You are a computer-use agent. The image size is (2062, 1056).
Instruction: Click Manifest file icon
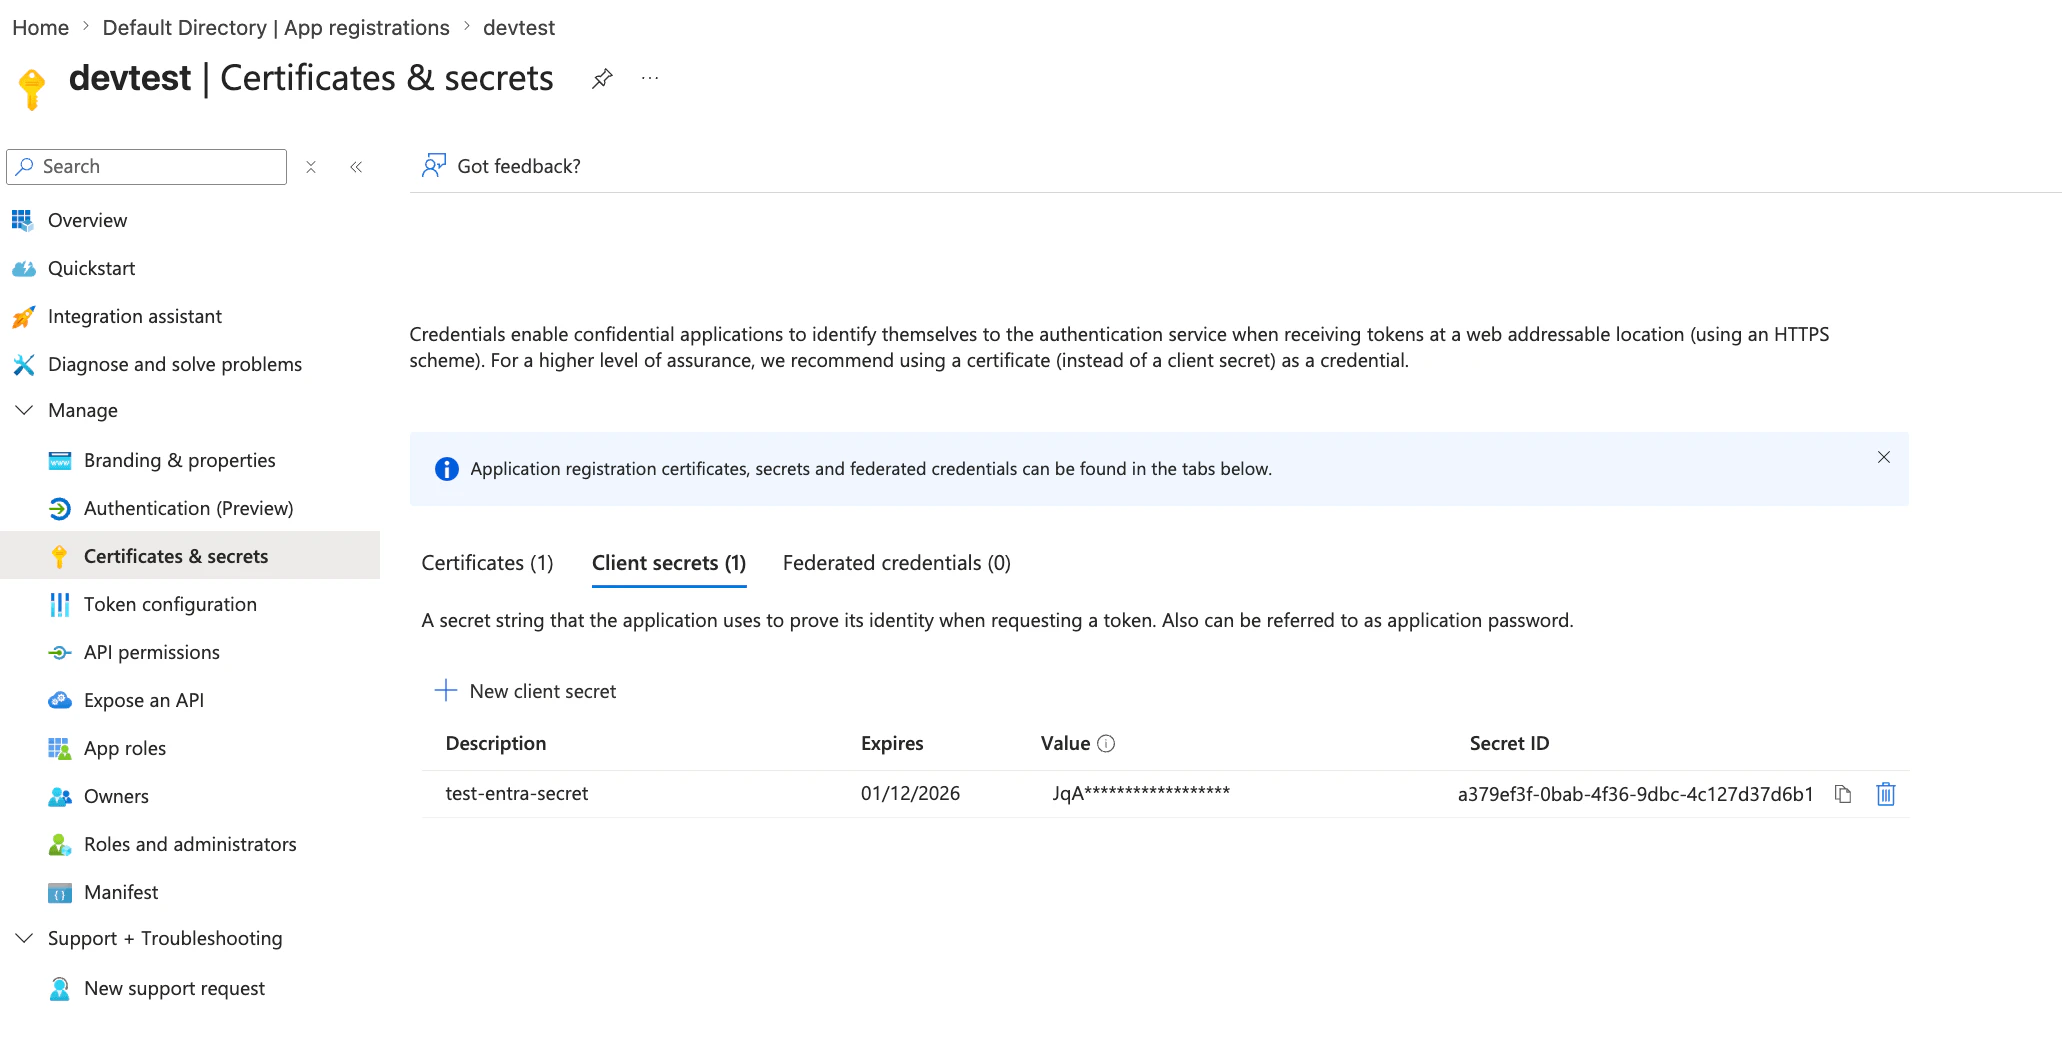(x=60, y=892)
